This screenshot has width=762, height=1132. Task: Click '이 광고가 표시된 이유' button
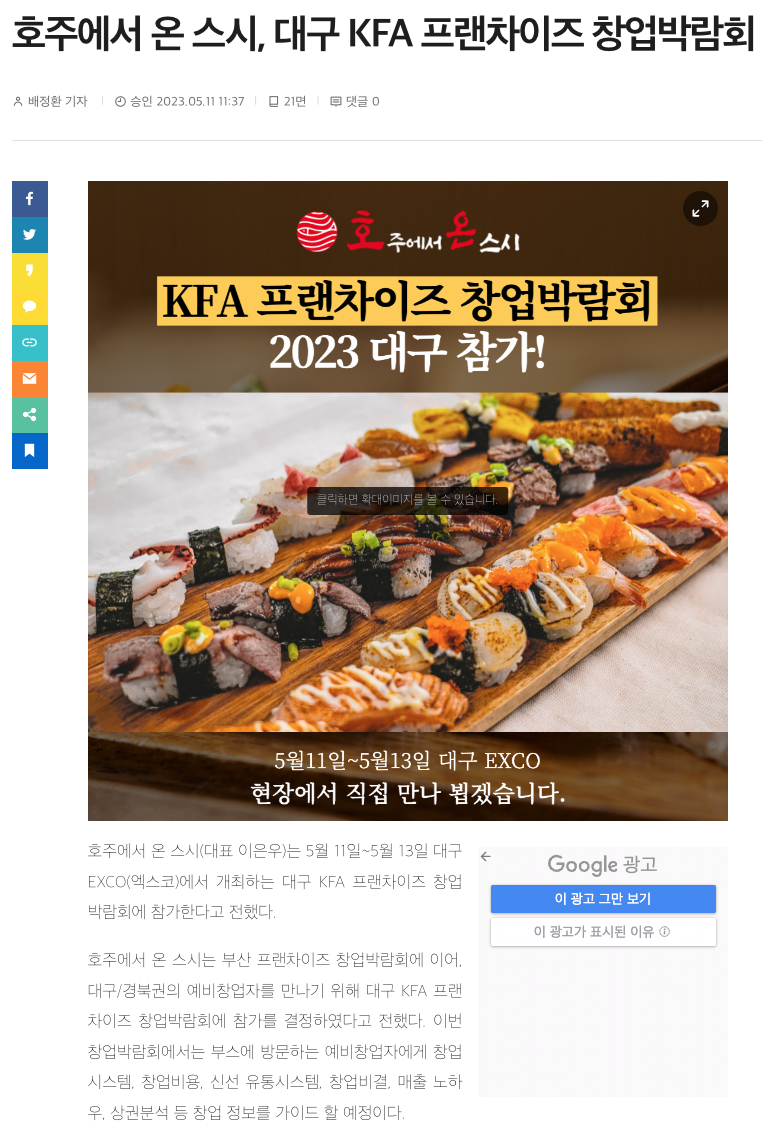(603, 932)
